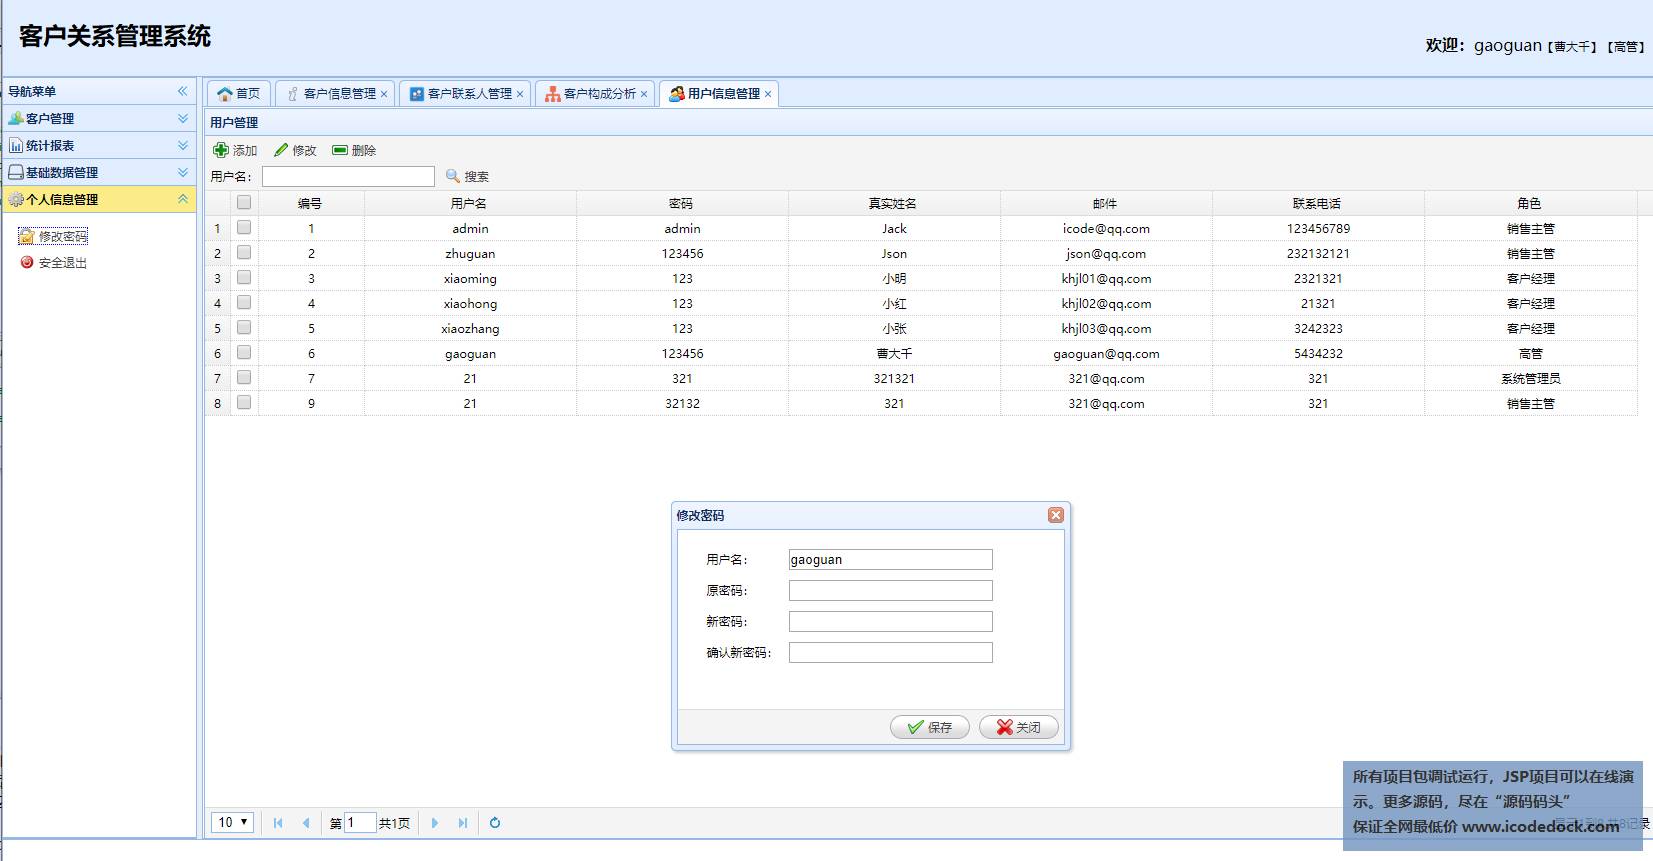
Task: Focus the 原密码 field in dialog
Action: tap(891, 590)
